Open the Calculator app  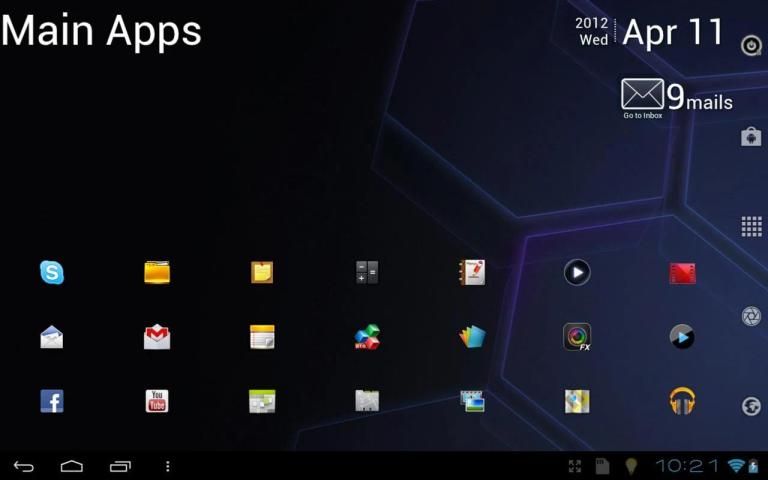coord(367,272)
